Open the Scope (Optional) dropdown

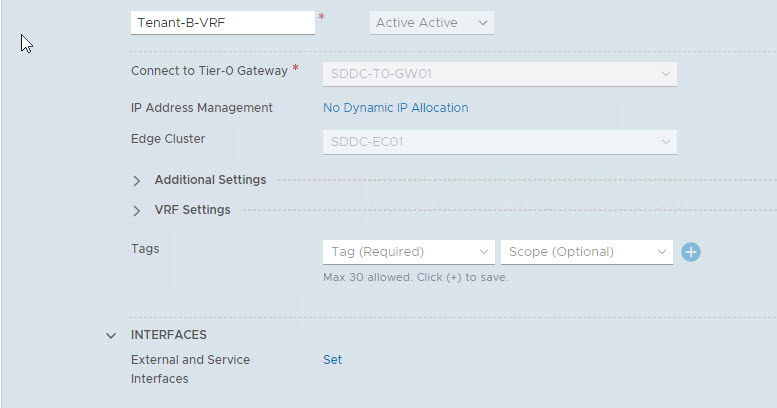[x=587, y=252]
